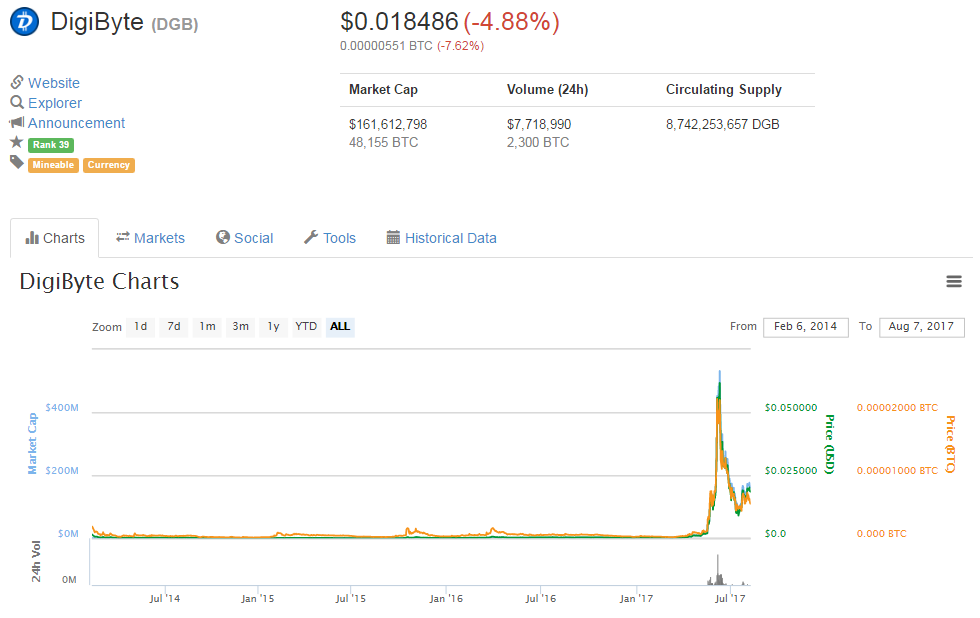
Task: Click the tag icon beside Mineable
Action: [x=17, y=162]
